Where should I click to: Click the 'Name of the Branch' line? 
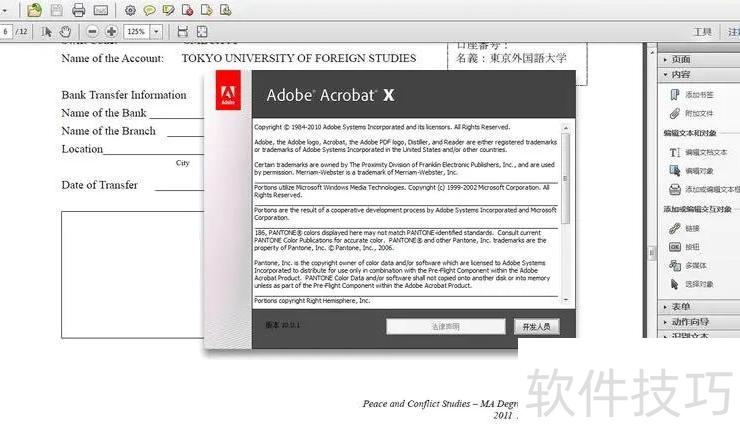[x=109, y=131]
